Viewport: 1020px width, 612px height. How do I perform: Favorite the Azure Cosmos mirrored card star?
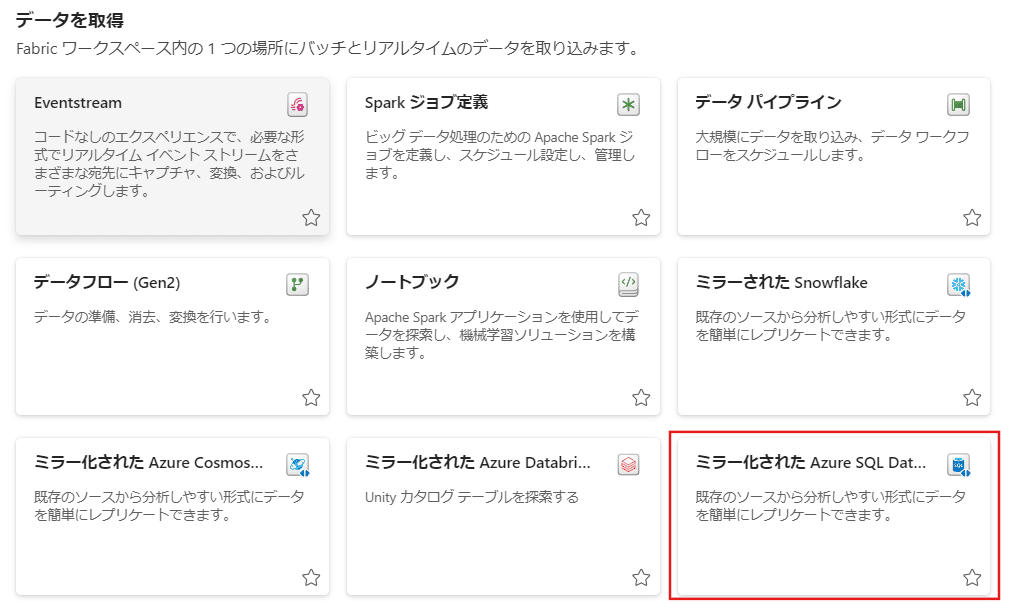tap(311, 578)
